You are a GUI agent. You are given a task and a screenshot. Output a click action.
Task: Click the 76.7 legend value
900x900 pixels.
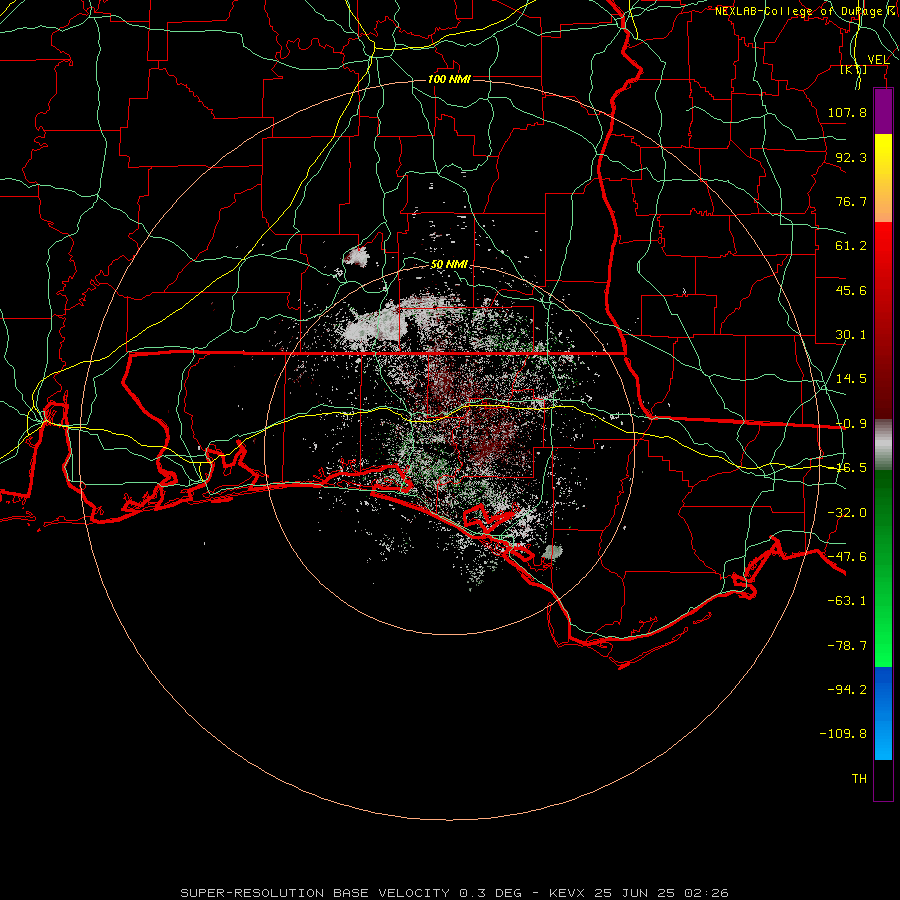(851, 201)
